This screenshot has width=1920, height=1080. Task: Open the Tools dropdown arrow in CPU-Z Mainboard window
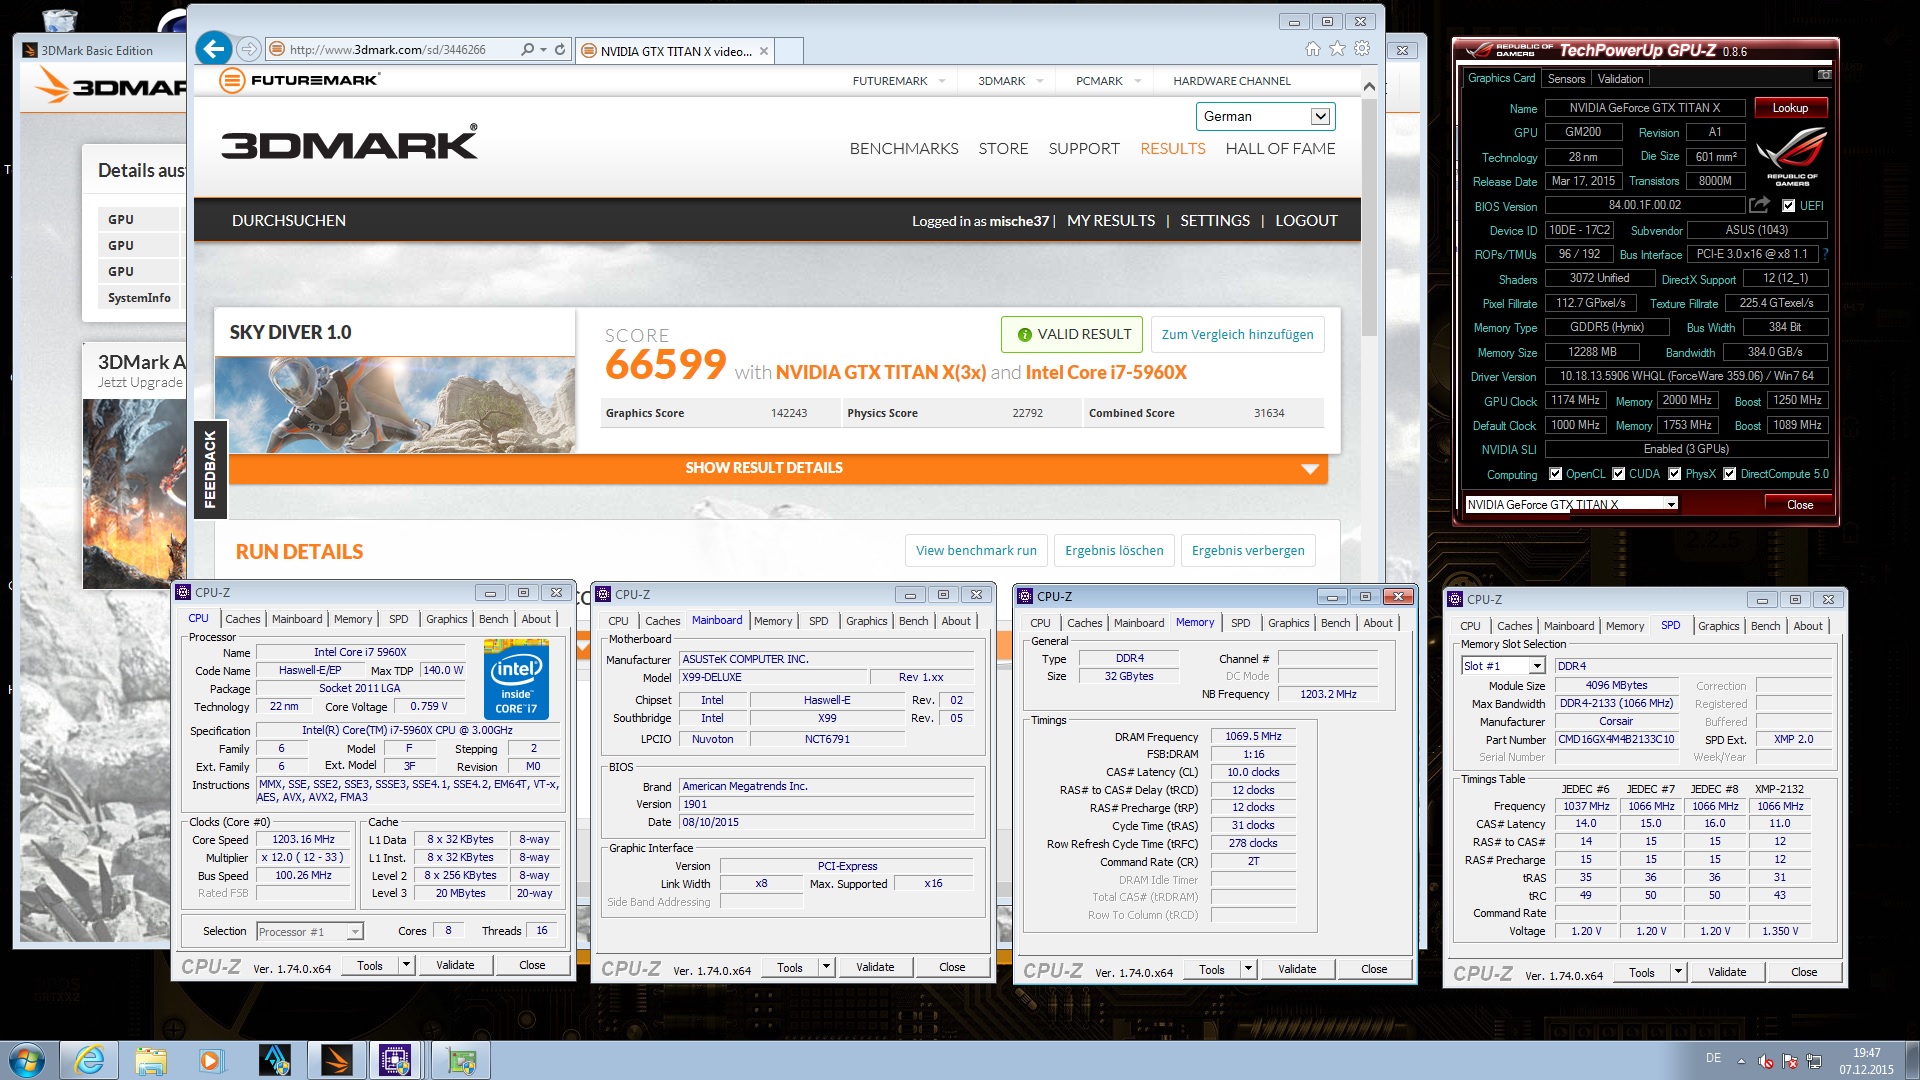pyautogui.click(x=826, y=967)
